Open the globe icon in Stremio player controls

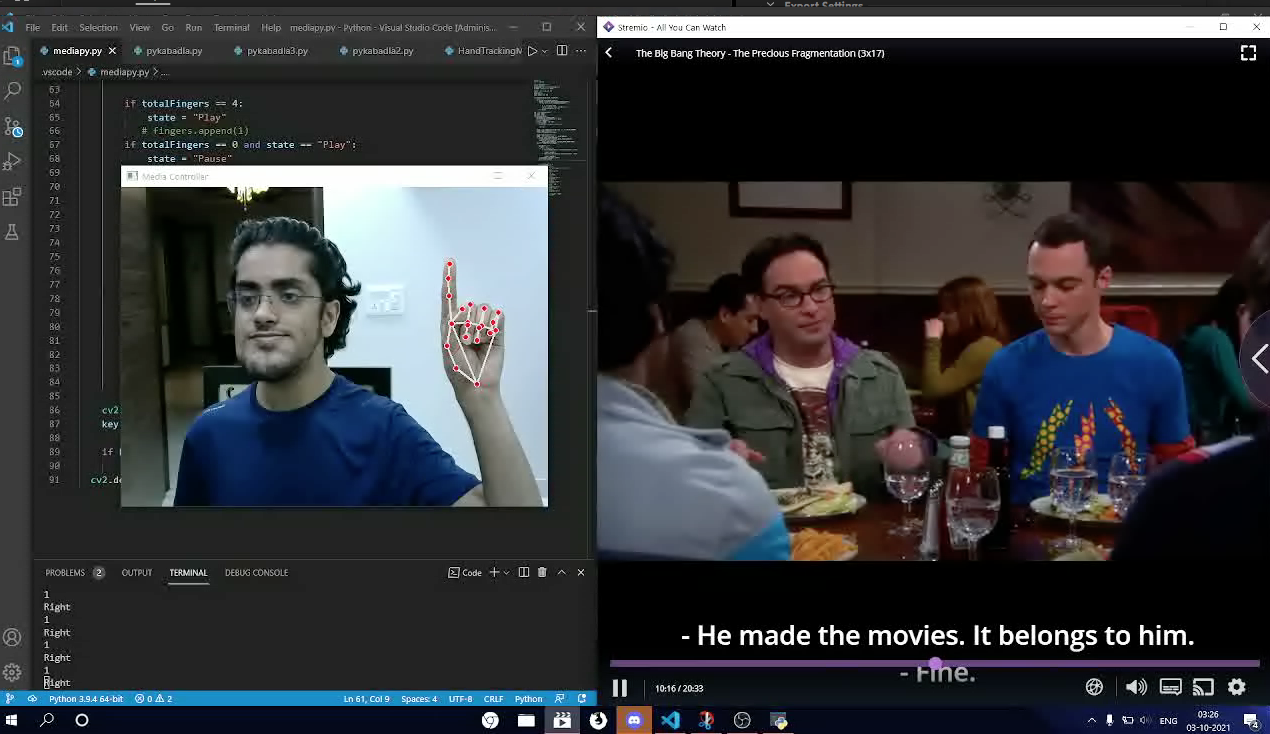[1094, 687]
